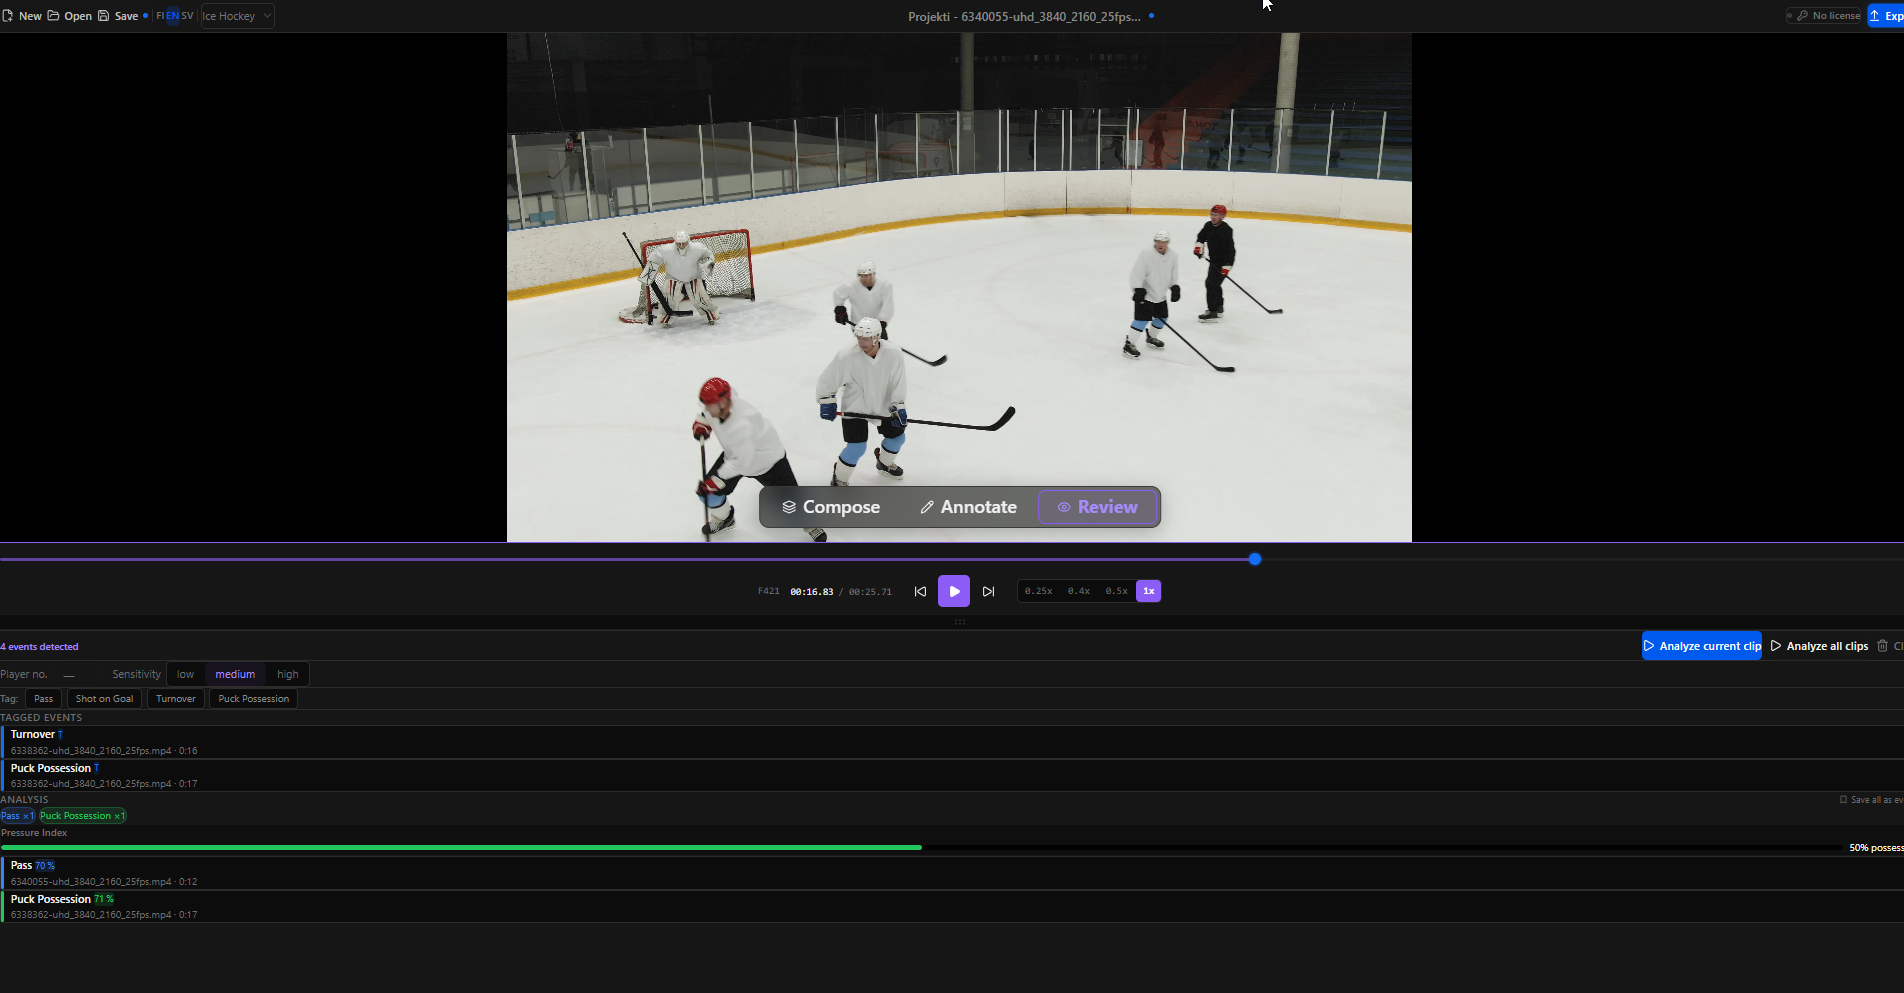The height and width of the screenshot is (993, 1904).
Task: Switch to the Compose mode tab
Action: pyautogui.click(x=831, y=507)
